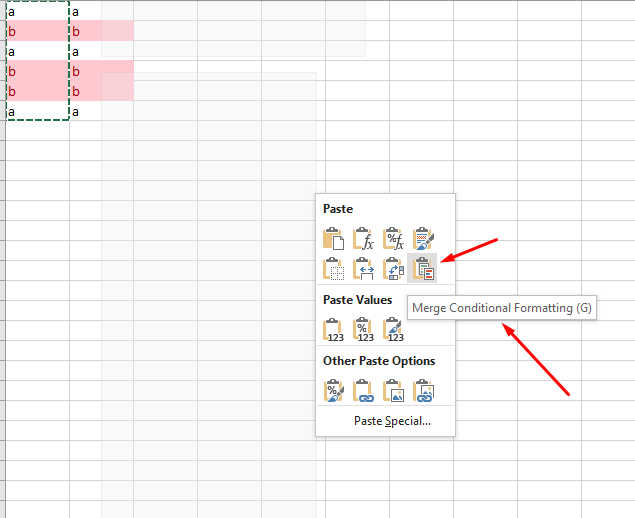Select Values & Number Formatting (%123) icon
The width and height of the screenshot is (635, 518).
click(x=363, y=330)
